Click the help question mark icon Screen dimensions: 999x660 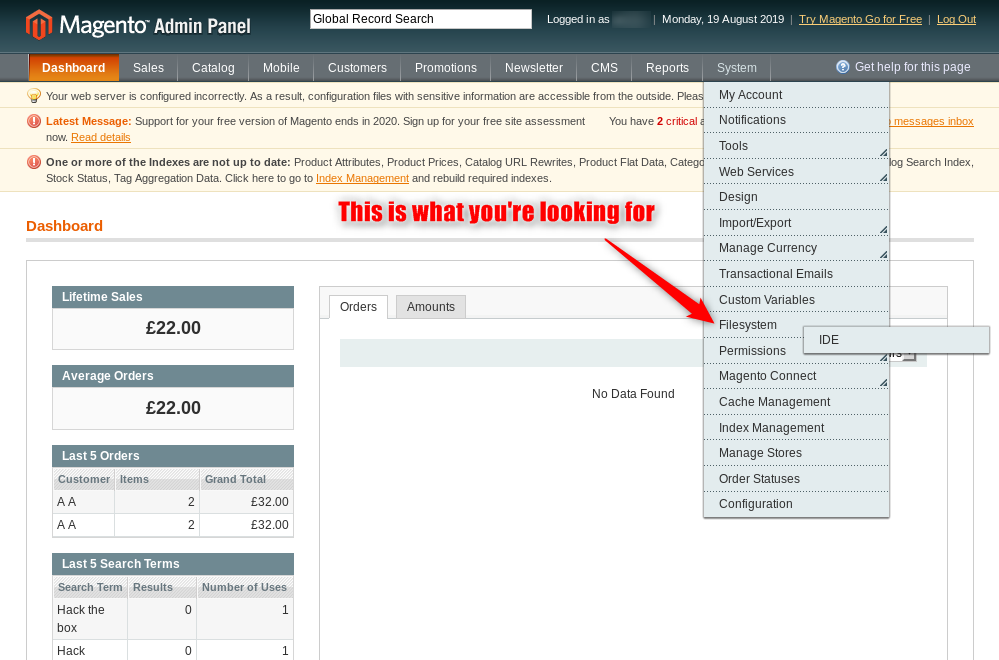pos(842,67)
